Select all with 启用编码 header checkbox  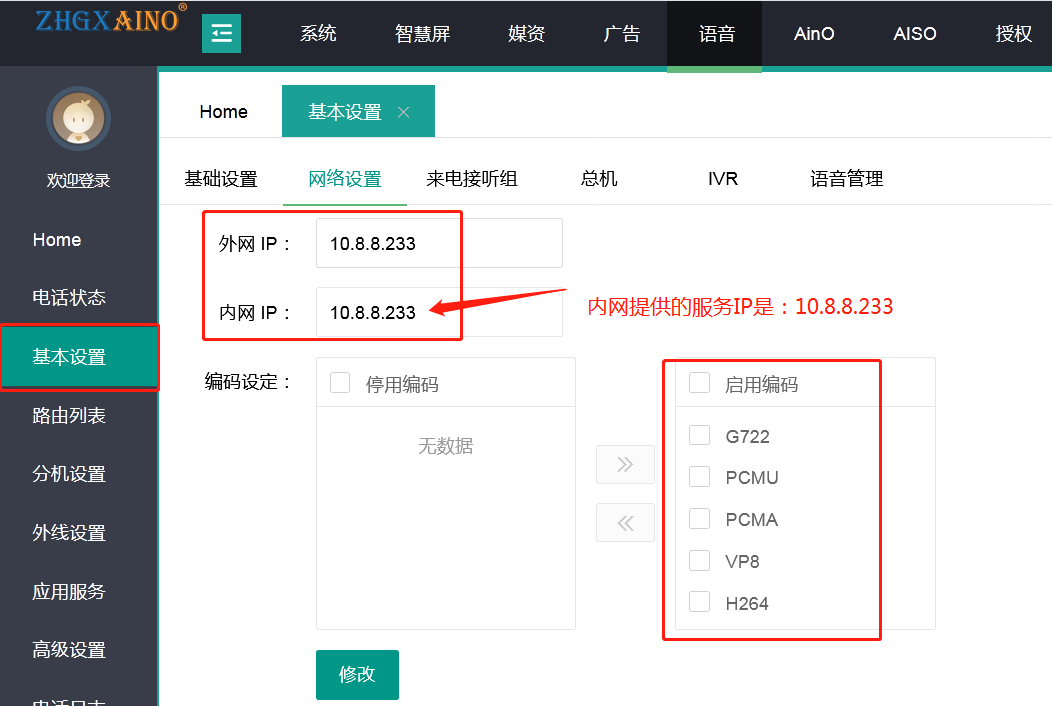coord(700,383)
